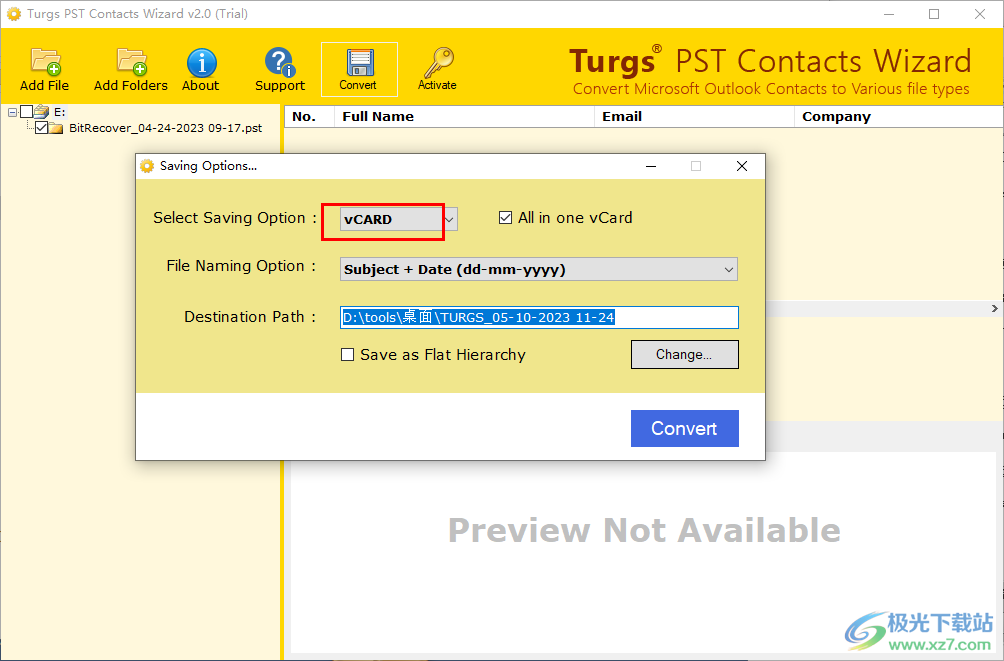This screenshot has height=661, width=1004.
Task: Close the Turgs main window
Action: pos(980,14)
